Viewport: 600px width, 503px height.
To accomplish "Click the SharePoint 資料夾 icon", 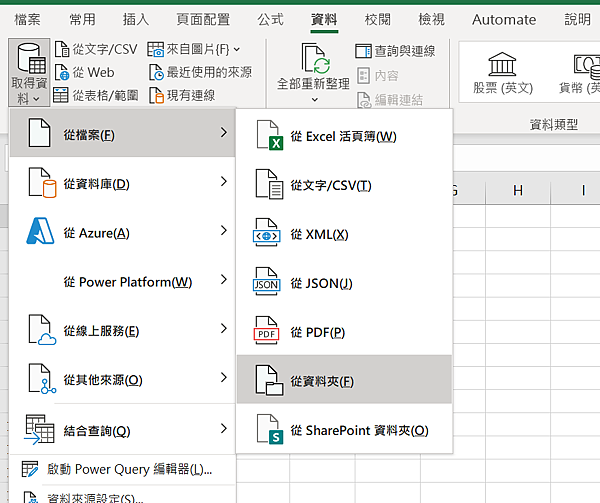I will 270,429.
